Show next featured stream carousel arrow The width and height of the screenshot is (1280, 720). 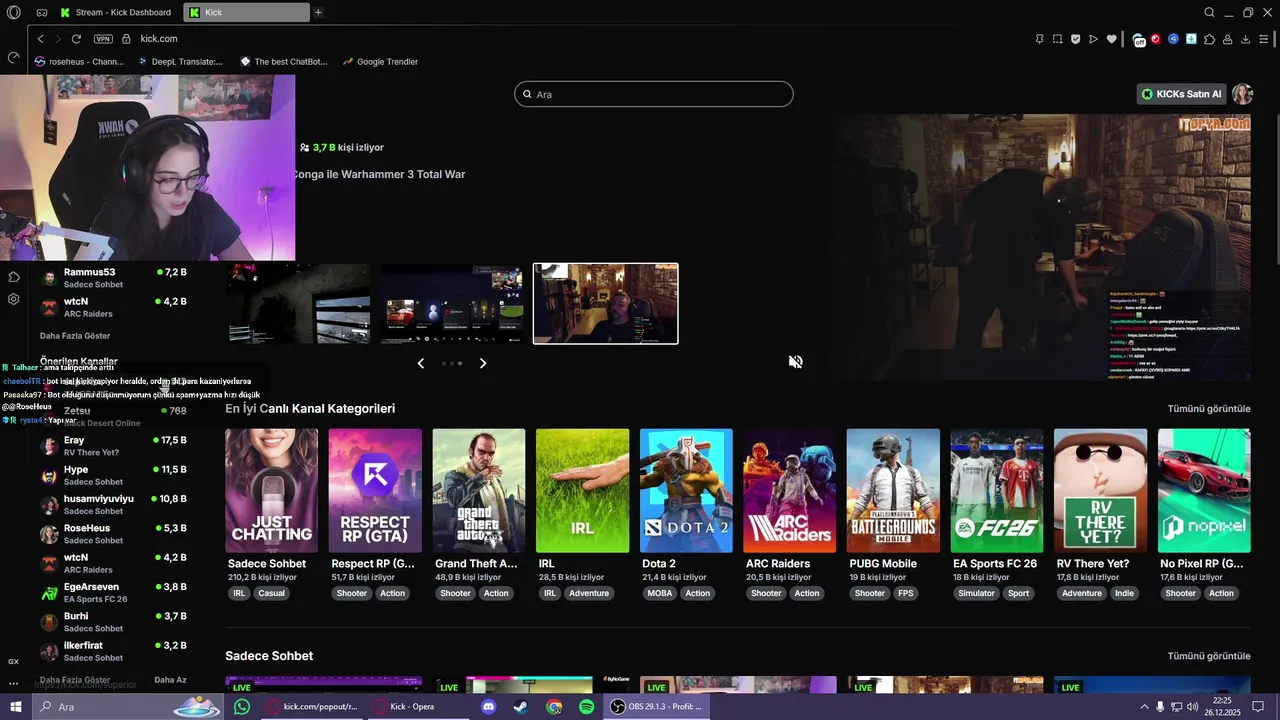tap(483, 363)
